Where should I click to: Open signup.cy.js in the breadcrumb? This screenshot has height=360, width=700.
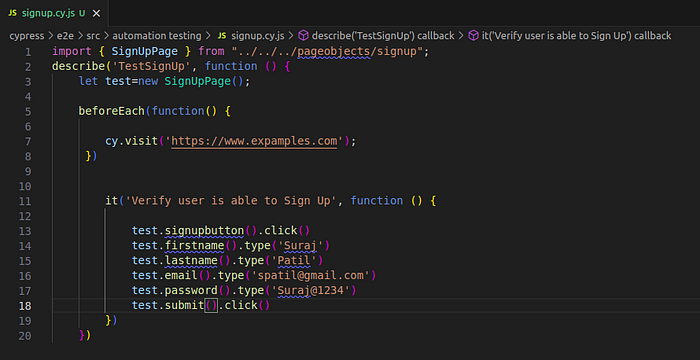pos(258,36)
